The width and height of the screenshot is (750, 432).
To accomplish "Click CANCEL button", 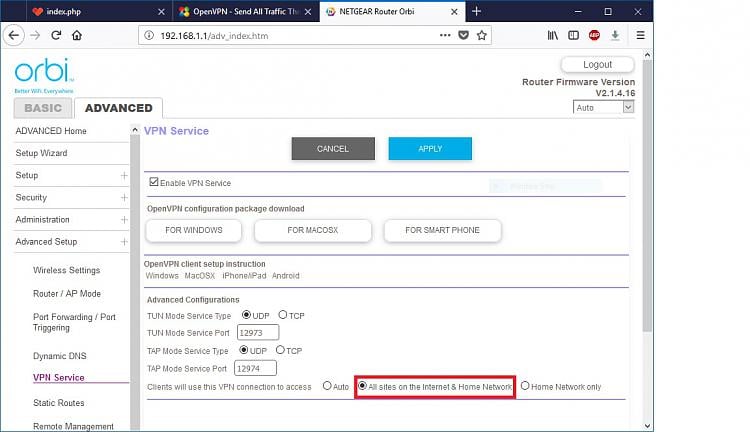I will [x=333, y=149].
